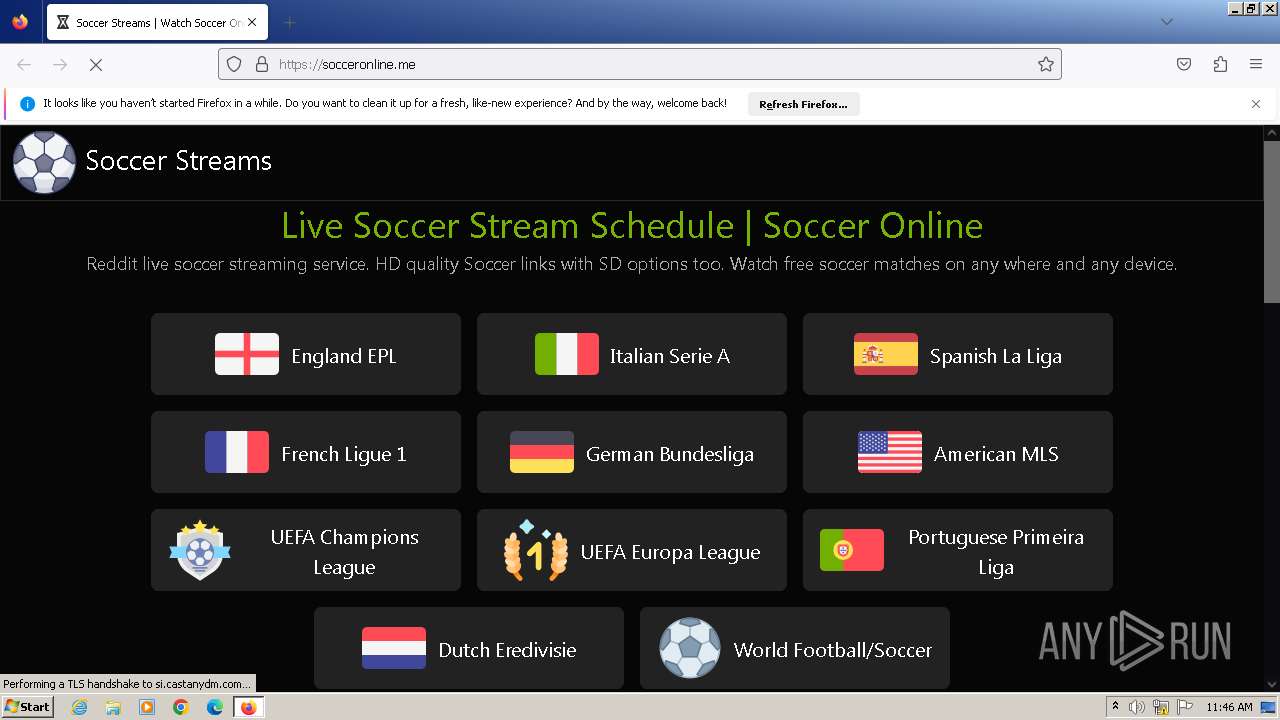View site security padlock info
1280x720 pixels.
(x=262, y=64)
